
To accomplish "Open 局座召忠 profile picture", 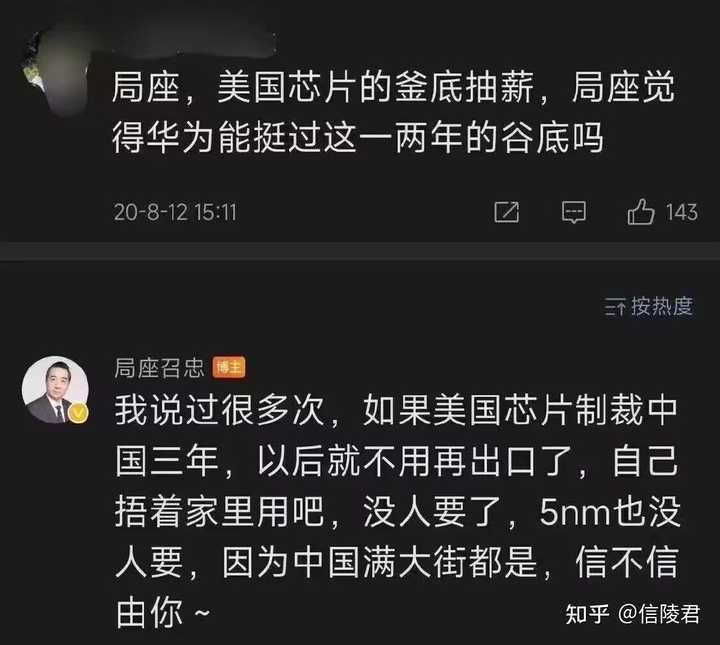I will (x=55, y=389).
